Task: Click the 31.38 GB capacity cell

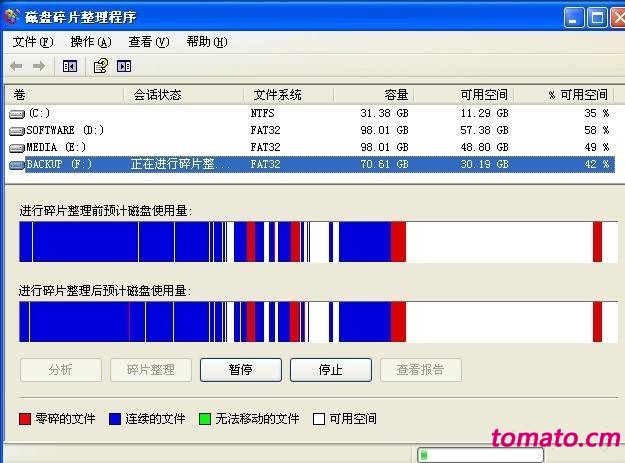Action: click(x=384, y=114)
